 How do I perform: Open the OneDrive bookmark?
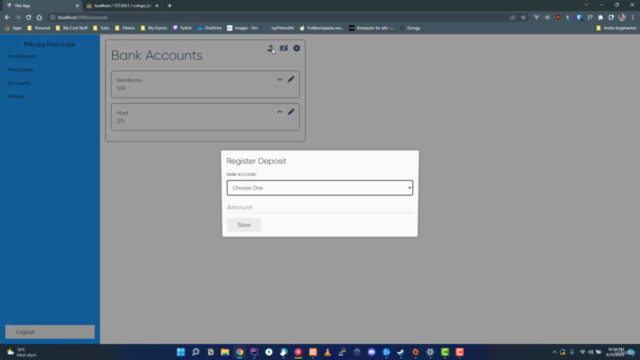pos(209,28)
